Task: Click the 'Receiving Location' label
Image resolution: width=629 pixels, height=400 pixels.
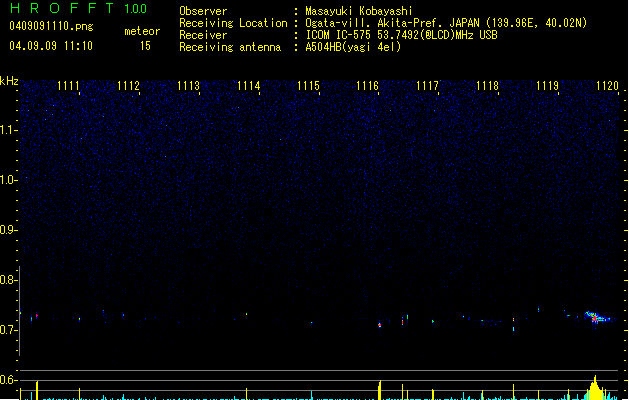Action: (233, 23)
